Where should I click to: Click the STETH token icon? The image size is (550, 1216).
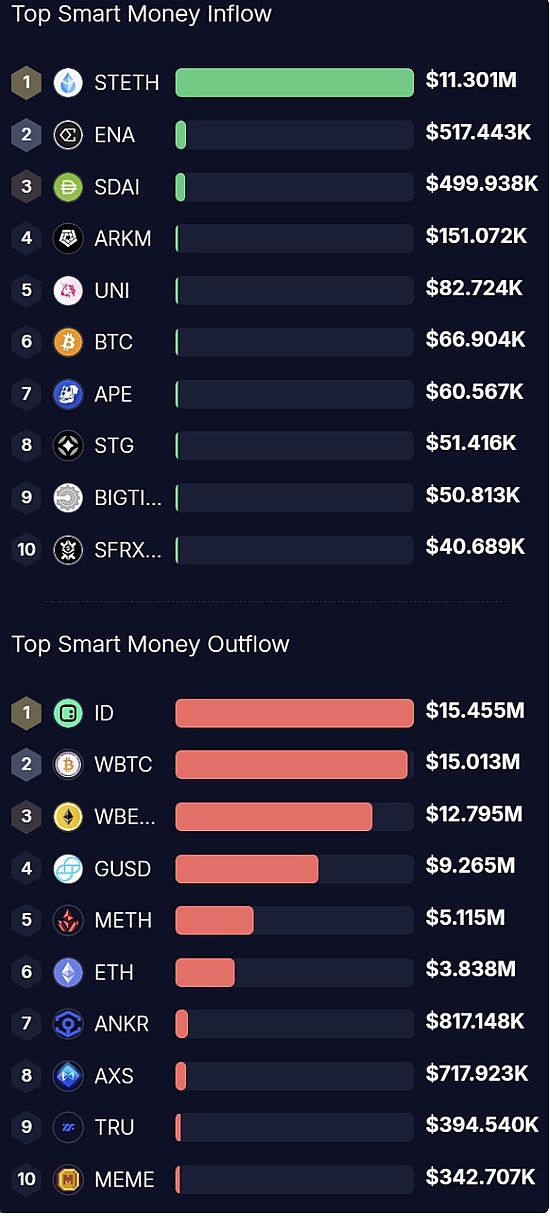pyautogui.click(x=68, y=83)
